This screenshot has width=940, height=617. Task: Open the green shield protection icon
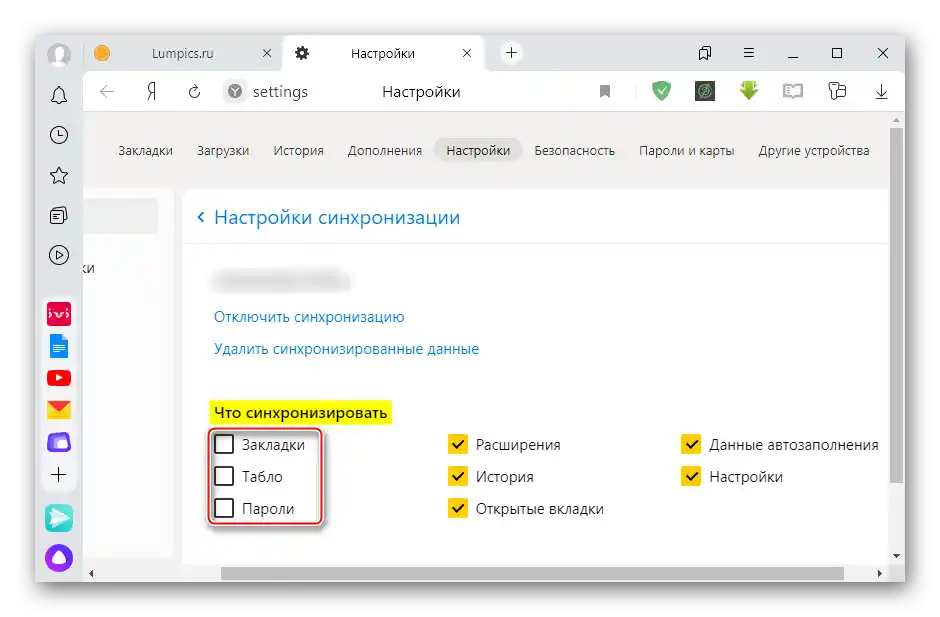coord(661,91)
